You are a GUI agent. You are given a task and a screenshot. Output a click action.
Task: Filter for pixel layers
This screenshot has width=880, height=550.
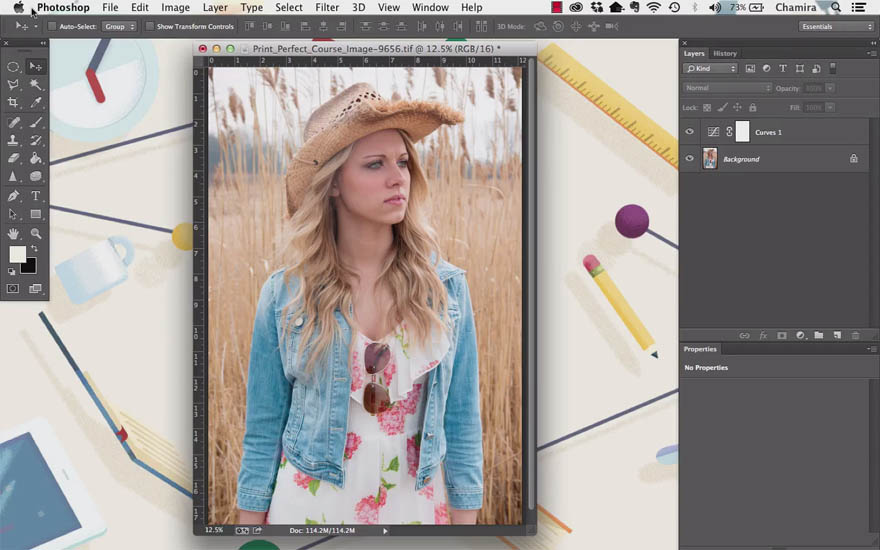pyautogui.click(x=750, y=68)
